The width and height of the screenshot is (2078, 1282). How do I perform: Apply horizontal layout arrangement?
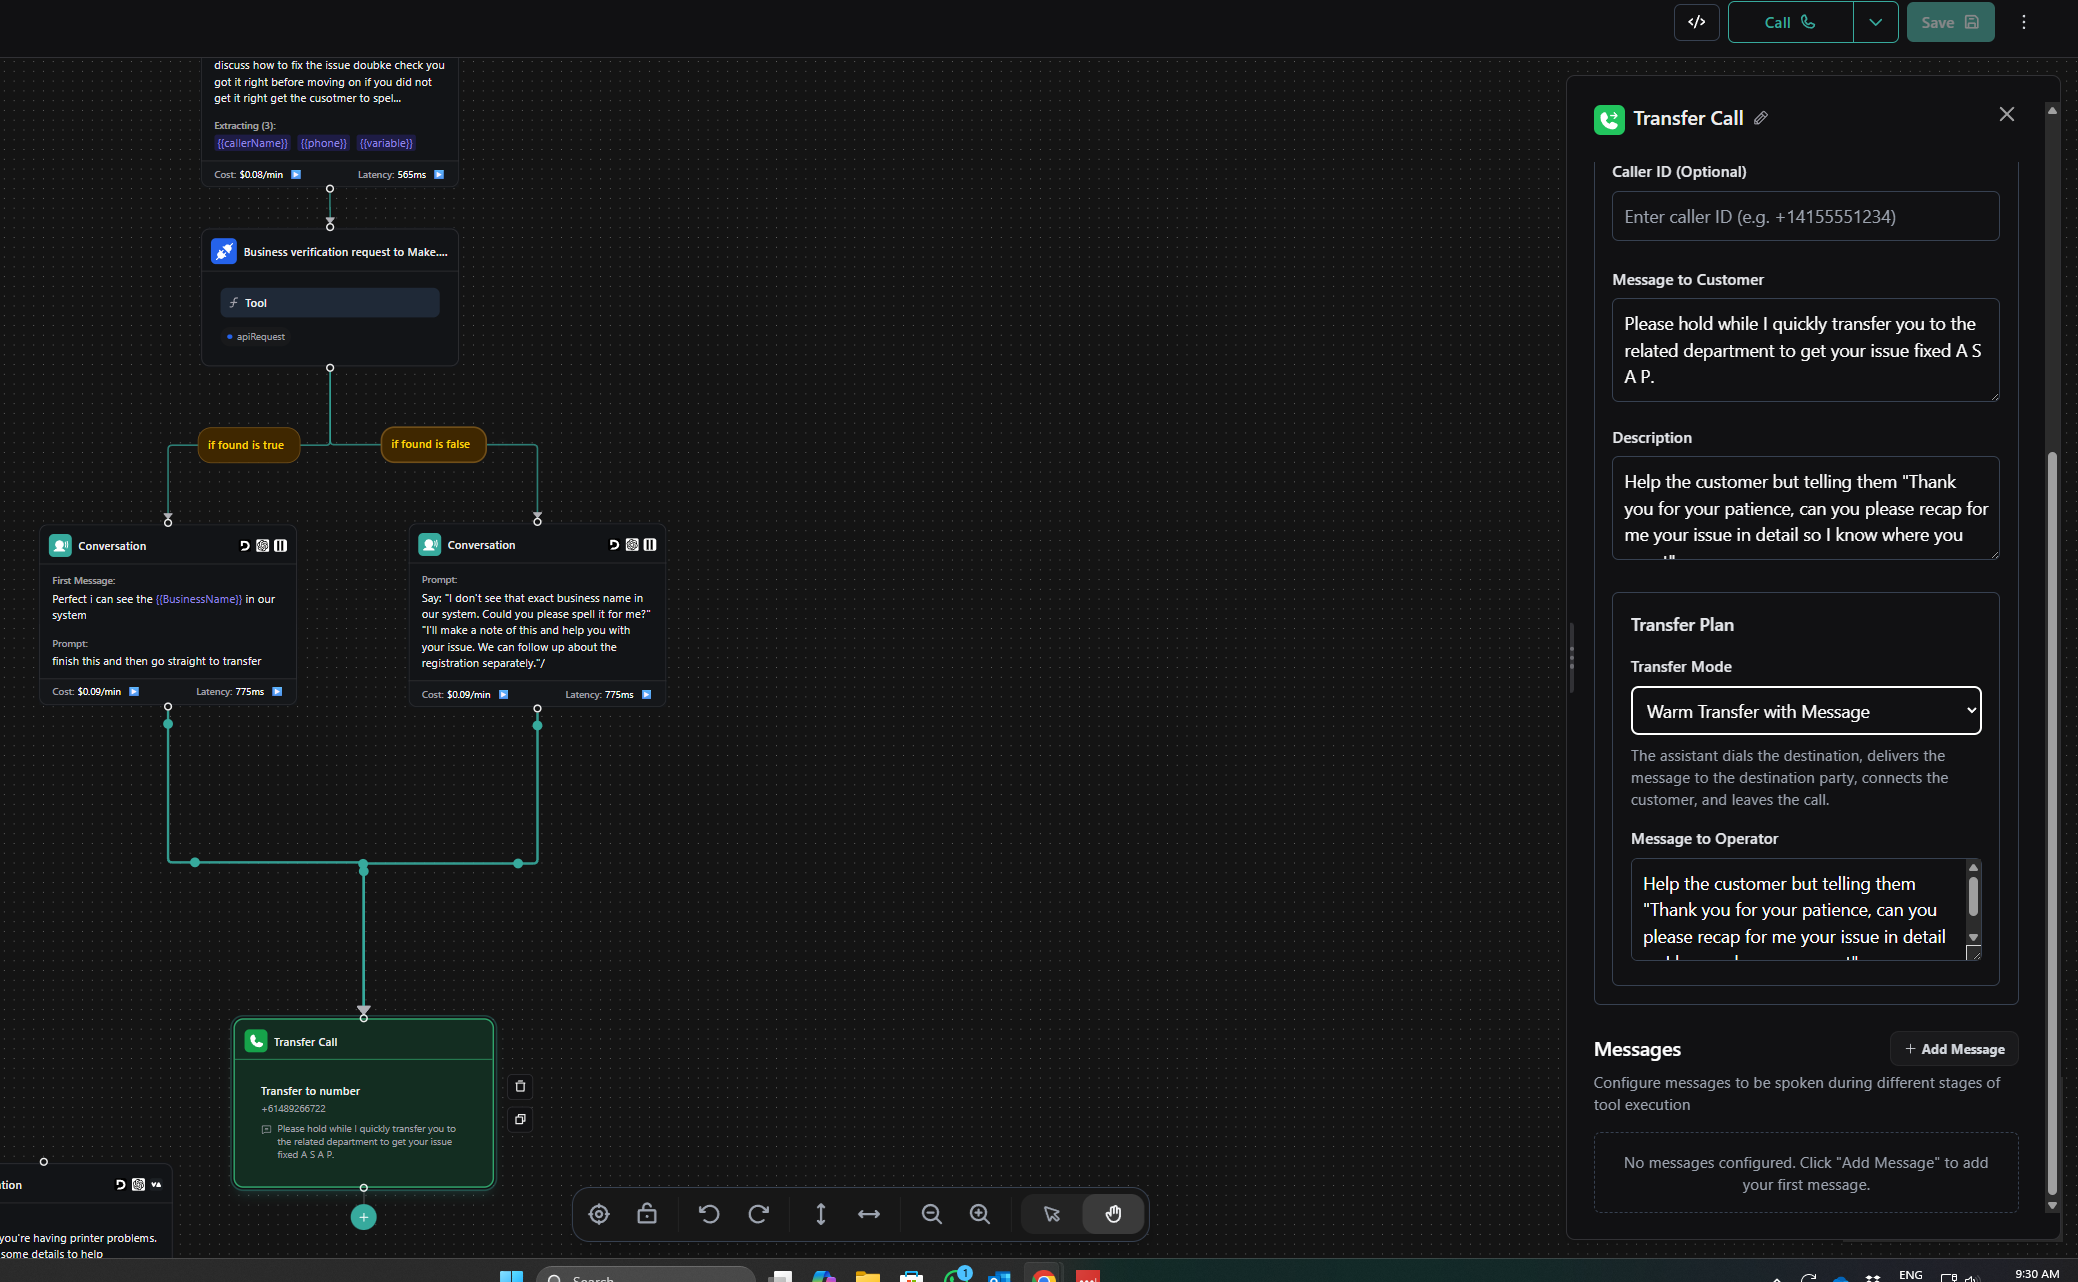(869, 1214)
